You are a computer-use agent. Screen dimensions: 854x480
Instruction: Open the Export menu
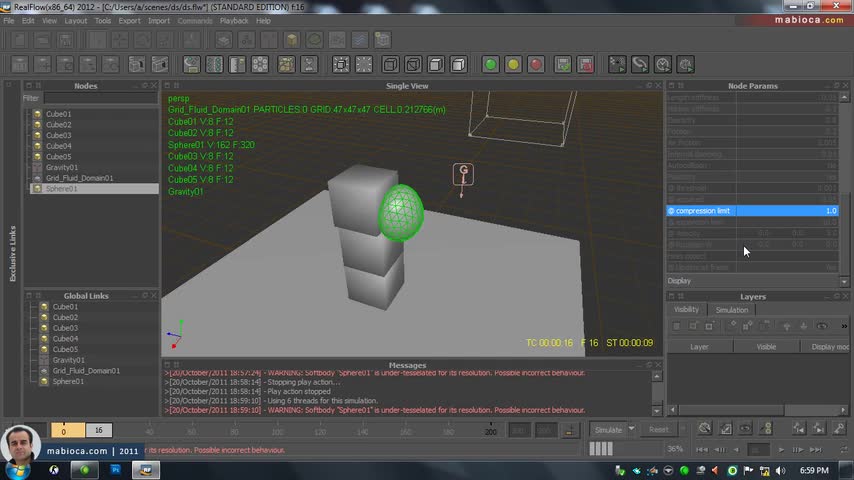pyautogui.click(x=129, y=21)
